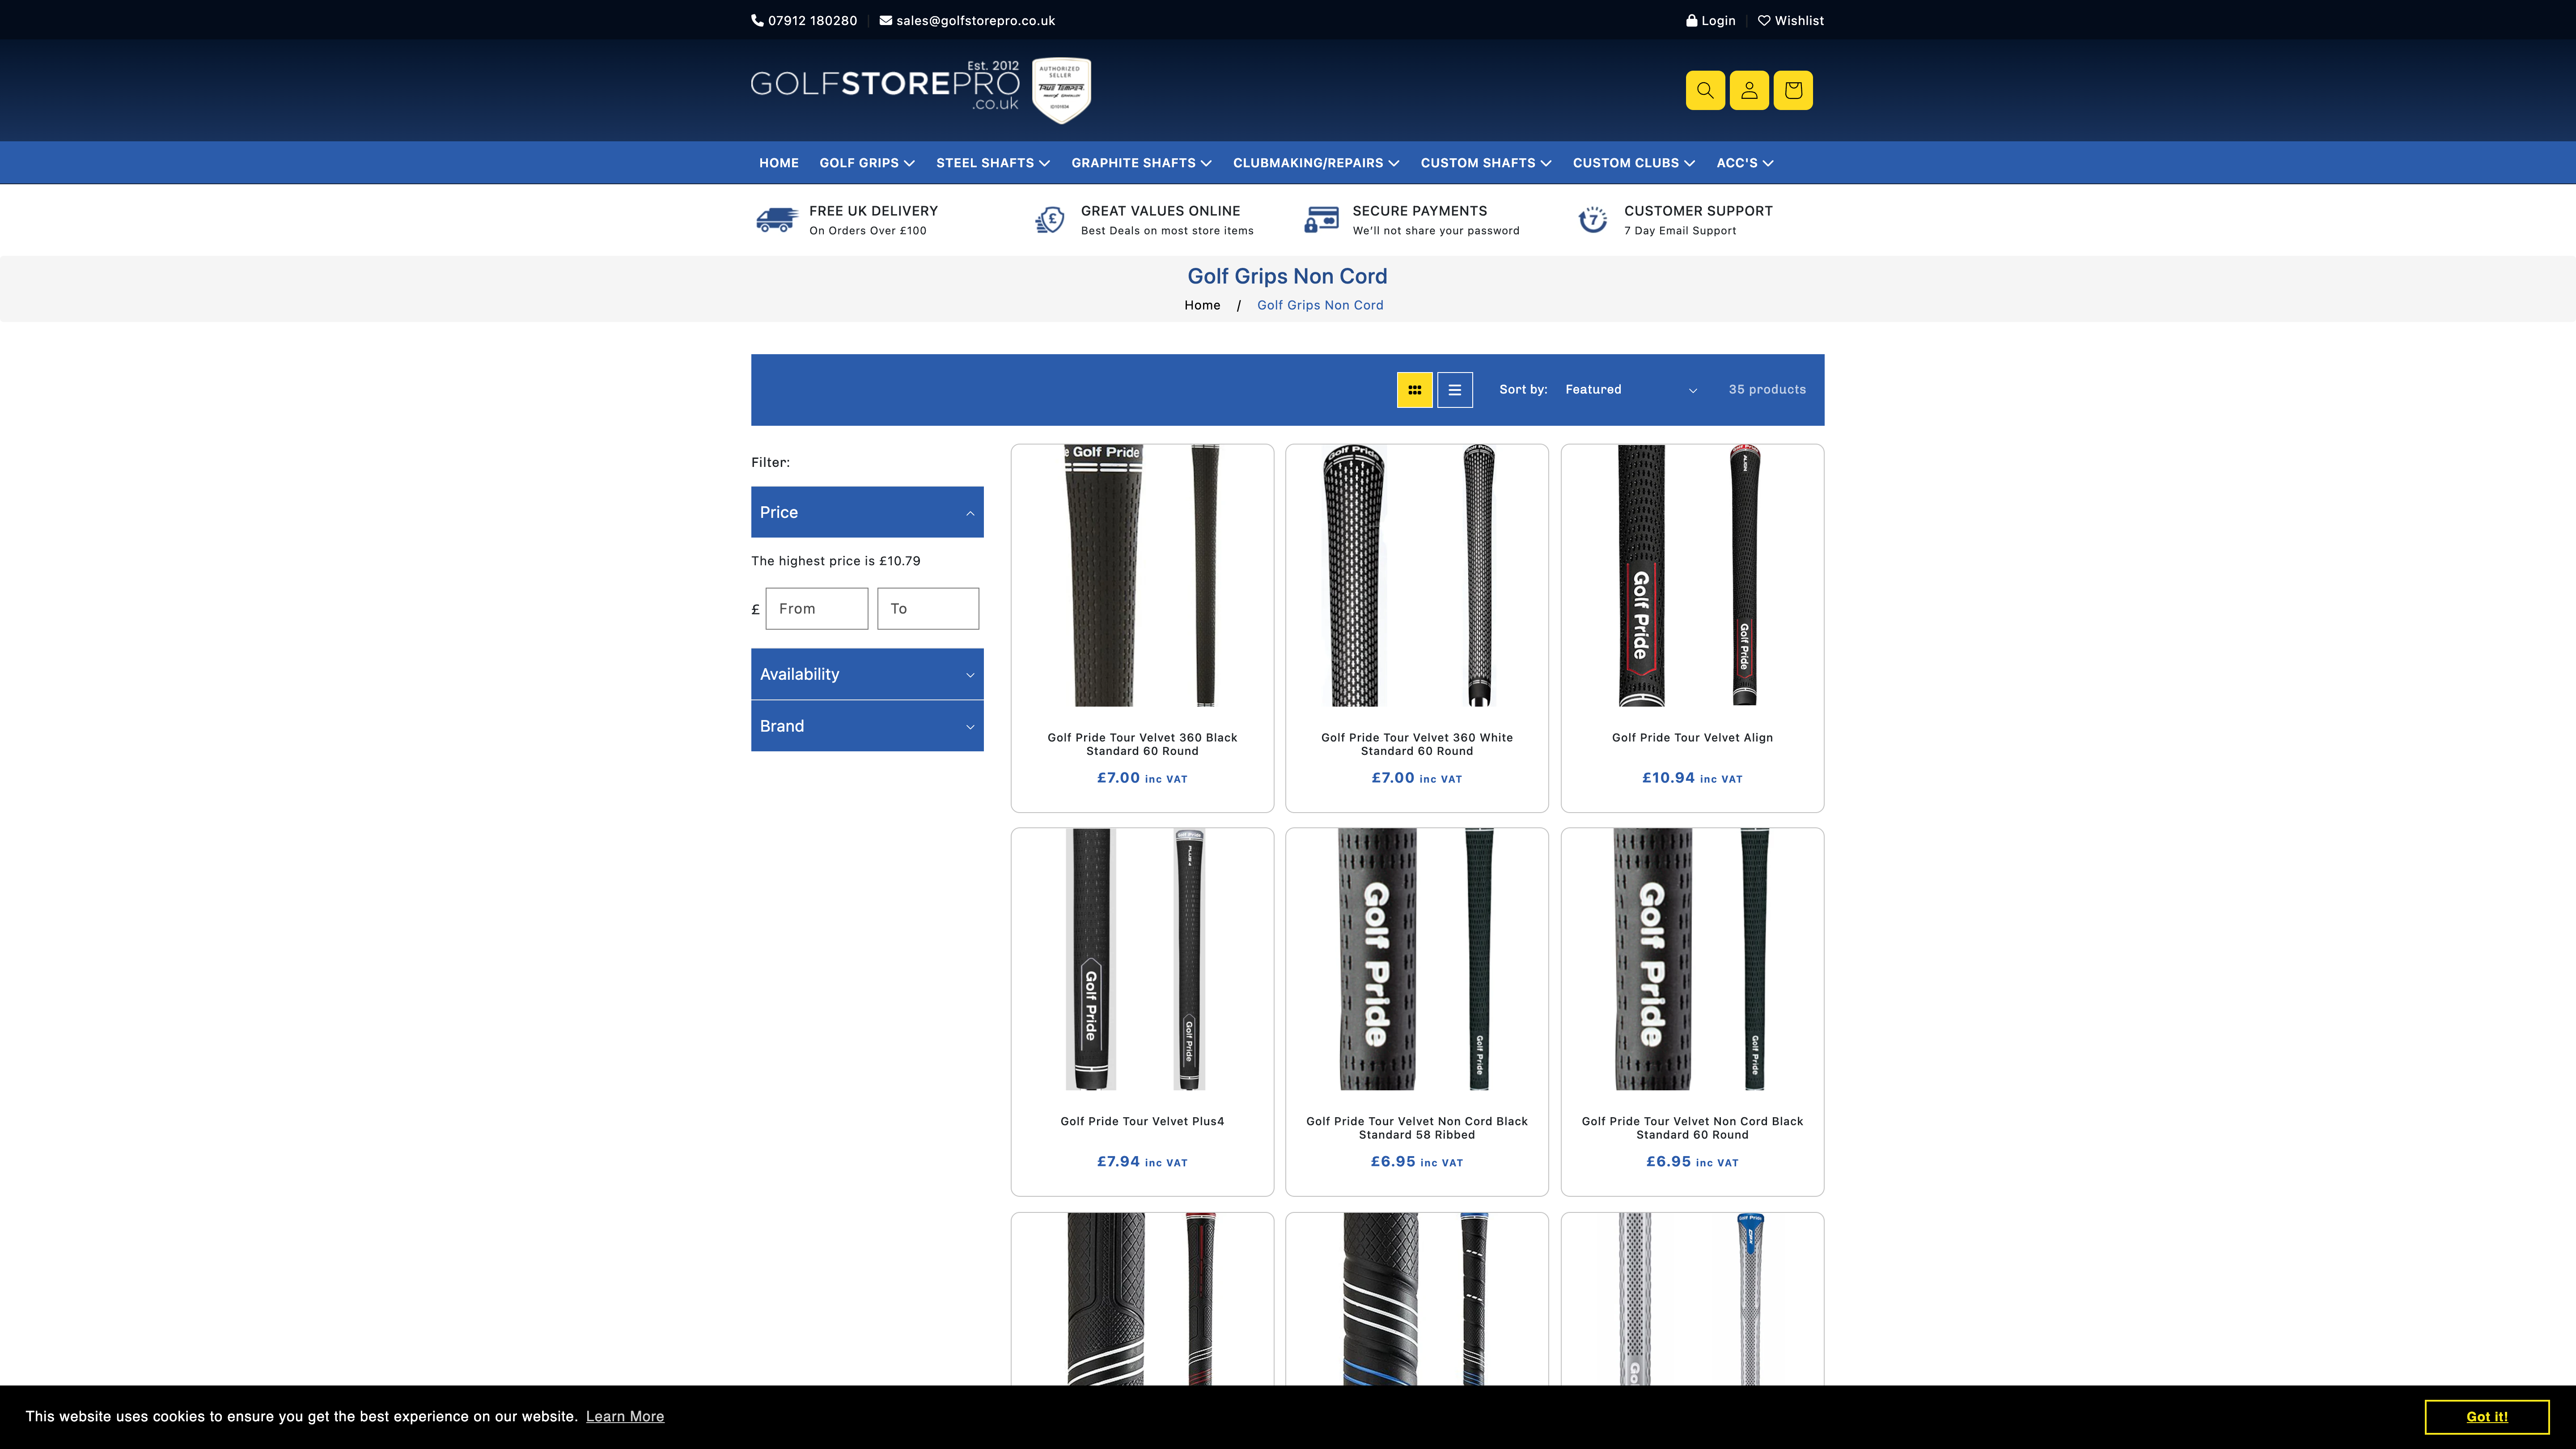Open the search icon in the header
Image resolution: width=2576 pixels, height=1449 pixels.
1705,90
